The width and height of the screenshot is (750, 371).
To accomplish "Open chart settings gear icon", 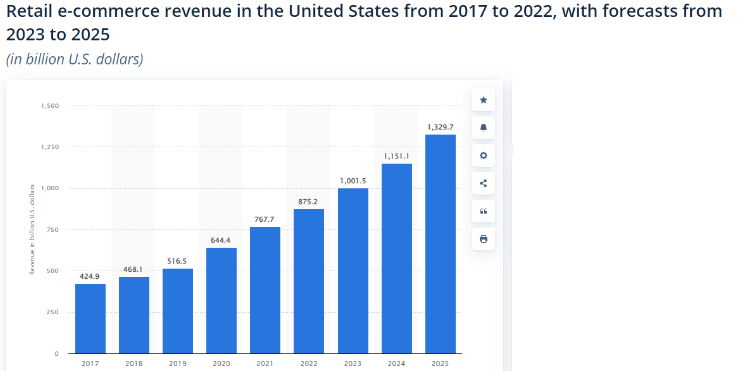I will point(483,155).
